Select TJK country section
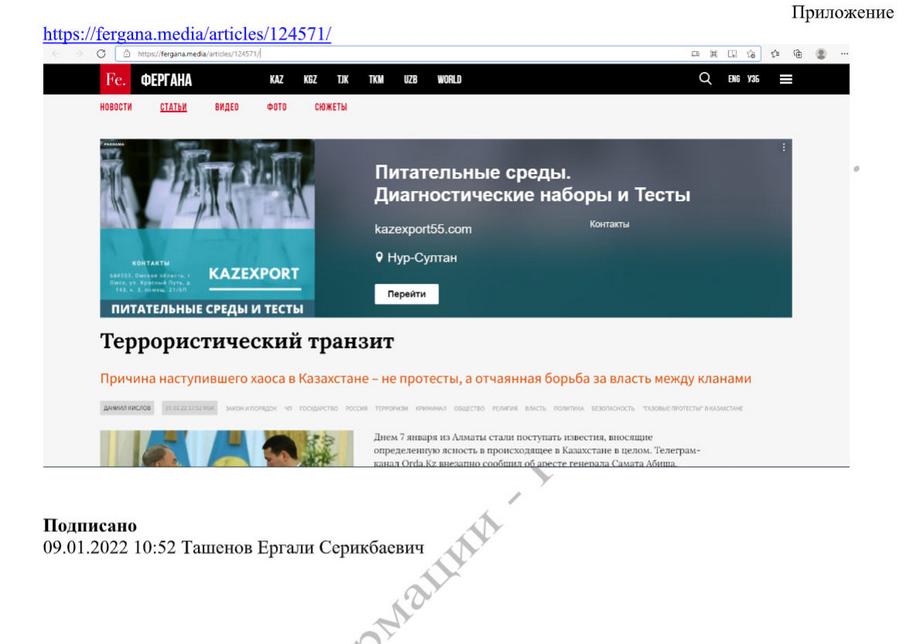 tap(343, 79)
